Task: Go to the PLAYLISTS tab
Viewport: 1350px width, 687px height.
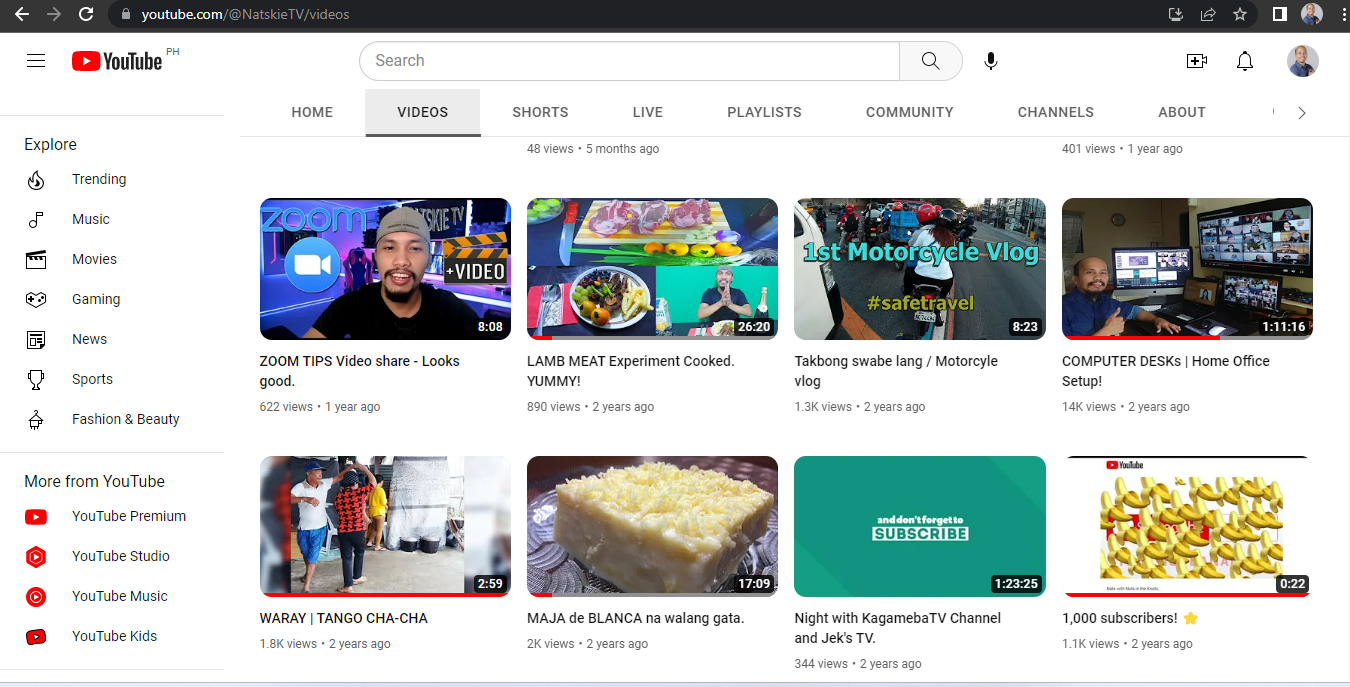Action: [764, 113]
